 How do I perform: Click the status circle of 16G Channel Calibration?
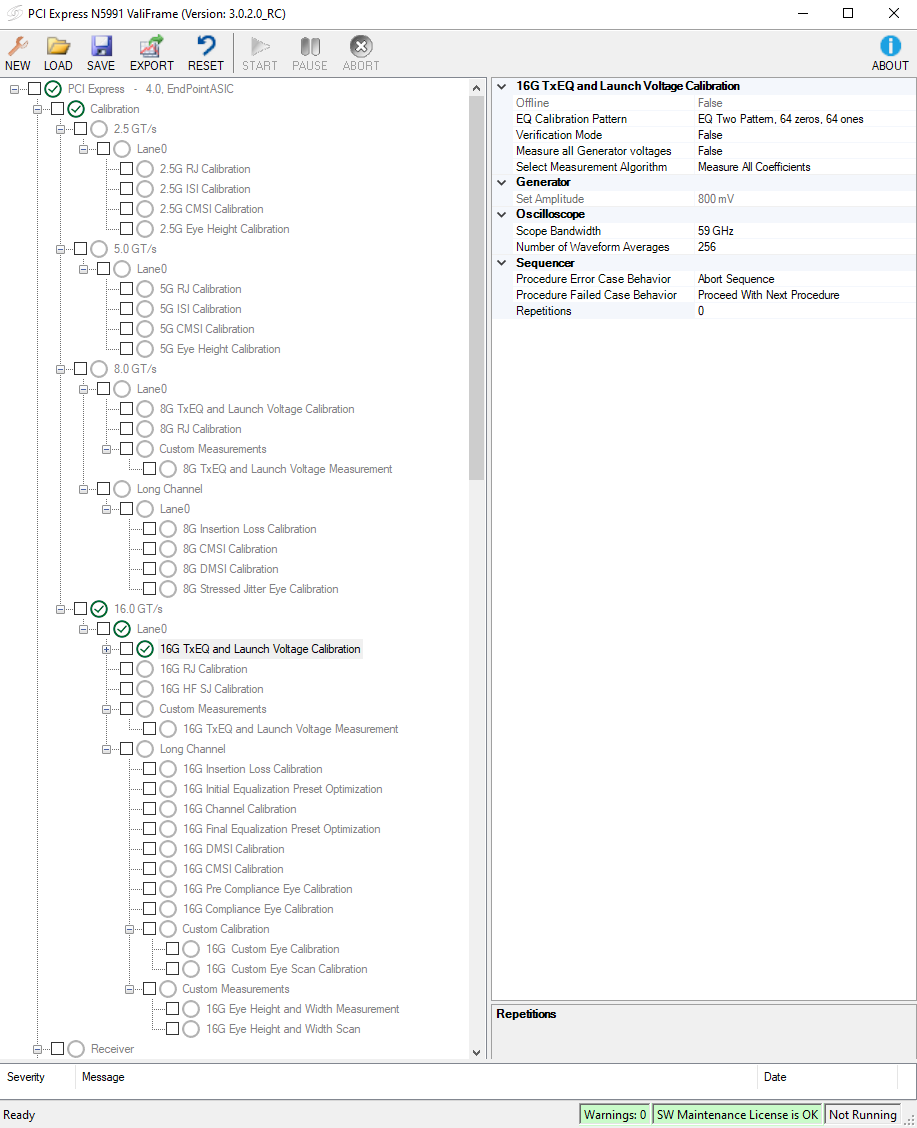click(168, 809)
